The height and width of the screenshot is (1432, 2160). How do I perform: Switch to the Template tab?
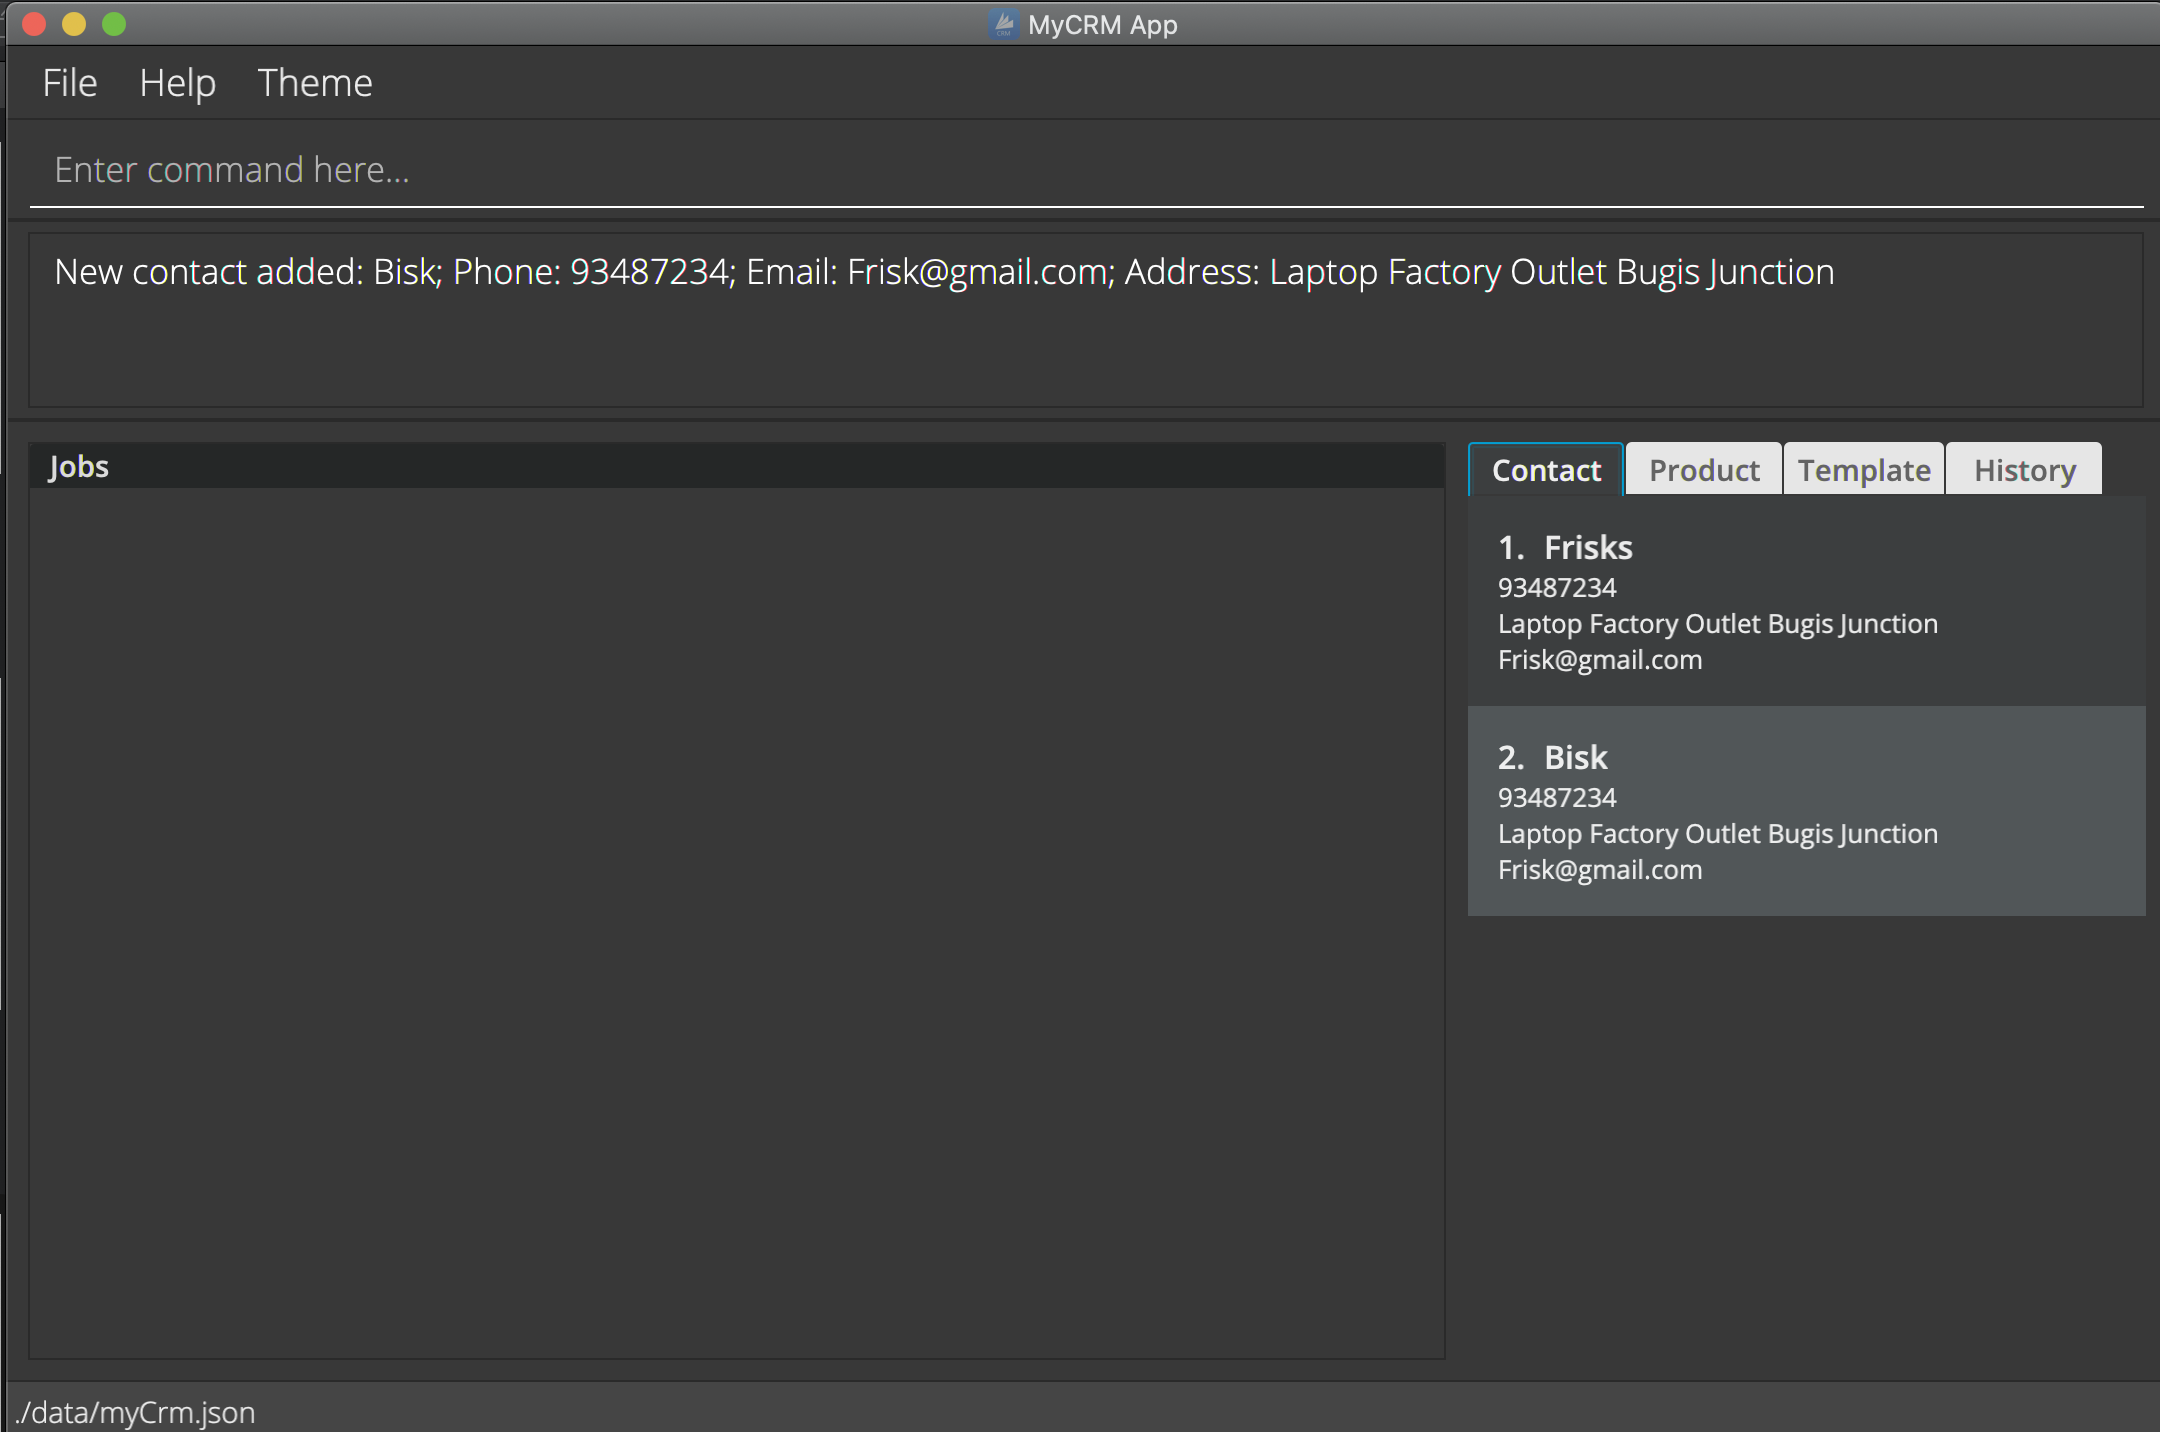click(1864, 470)
